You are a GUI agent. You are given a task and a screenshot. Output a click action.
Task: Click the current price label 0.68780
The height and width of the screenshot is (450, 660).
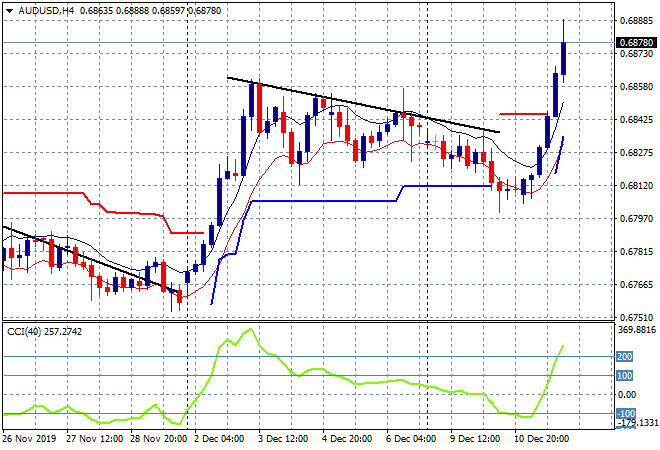coord(636,43)
